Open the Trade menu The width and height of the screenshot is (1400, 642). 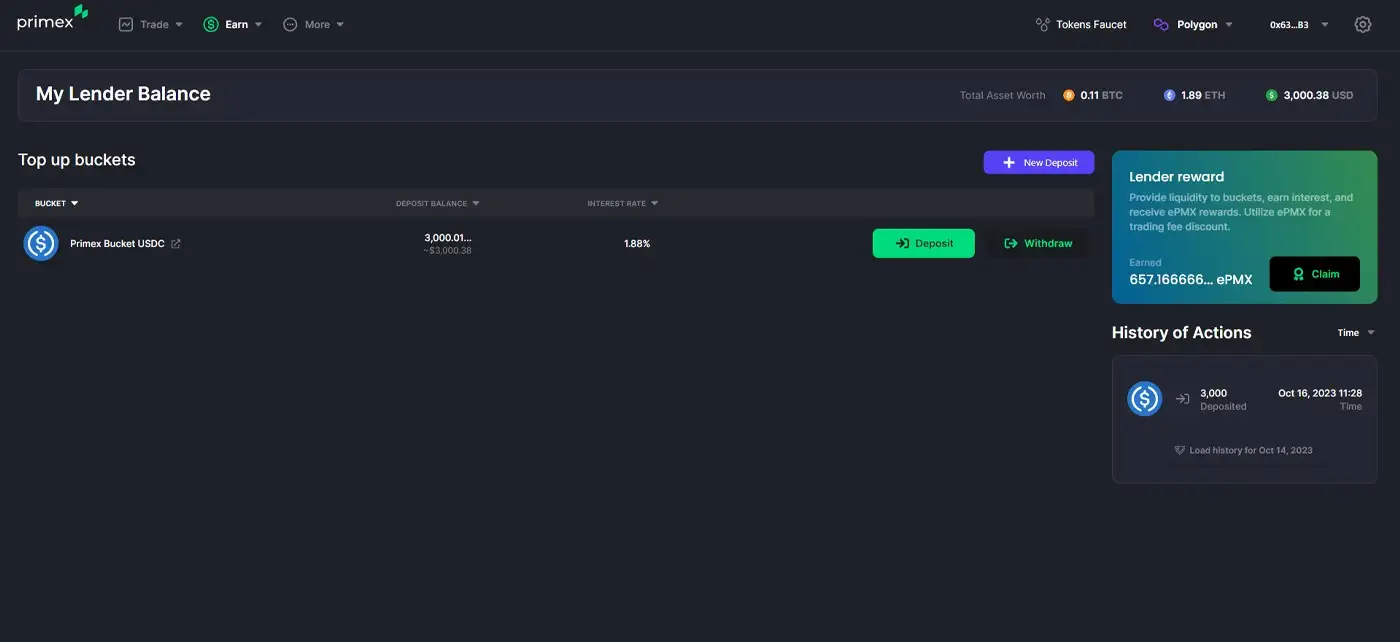[x=150, y=24]
